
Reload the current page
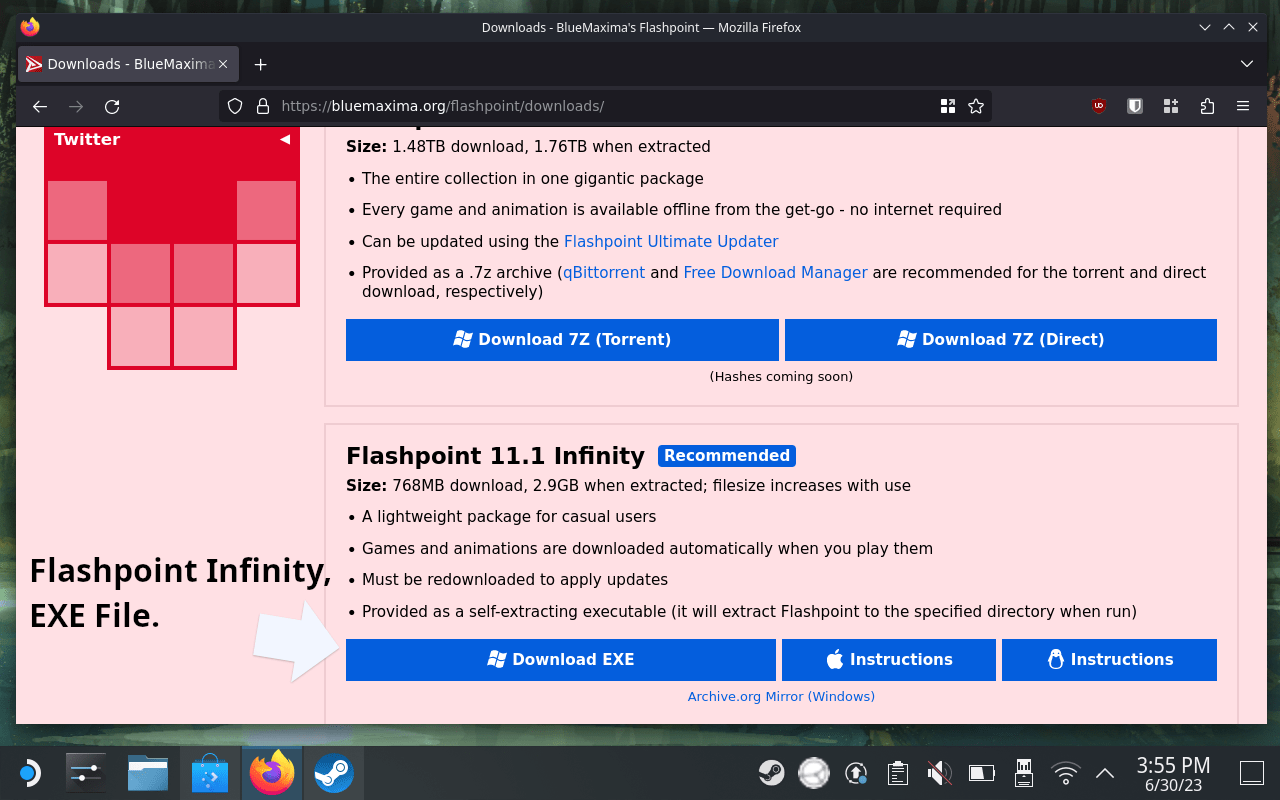point(109,105)
